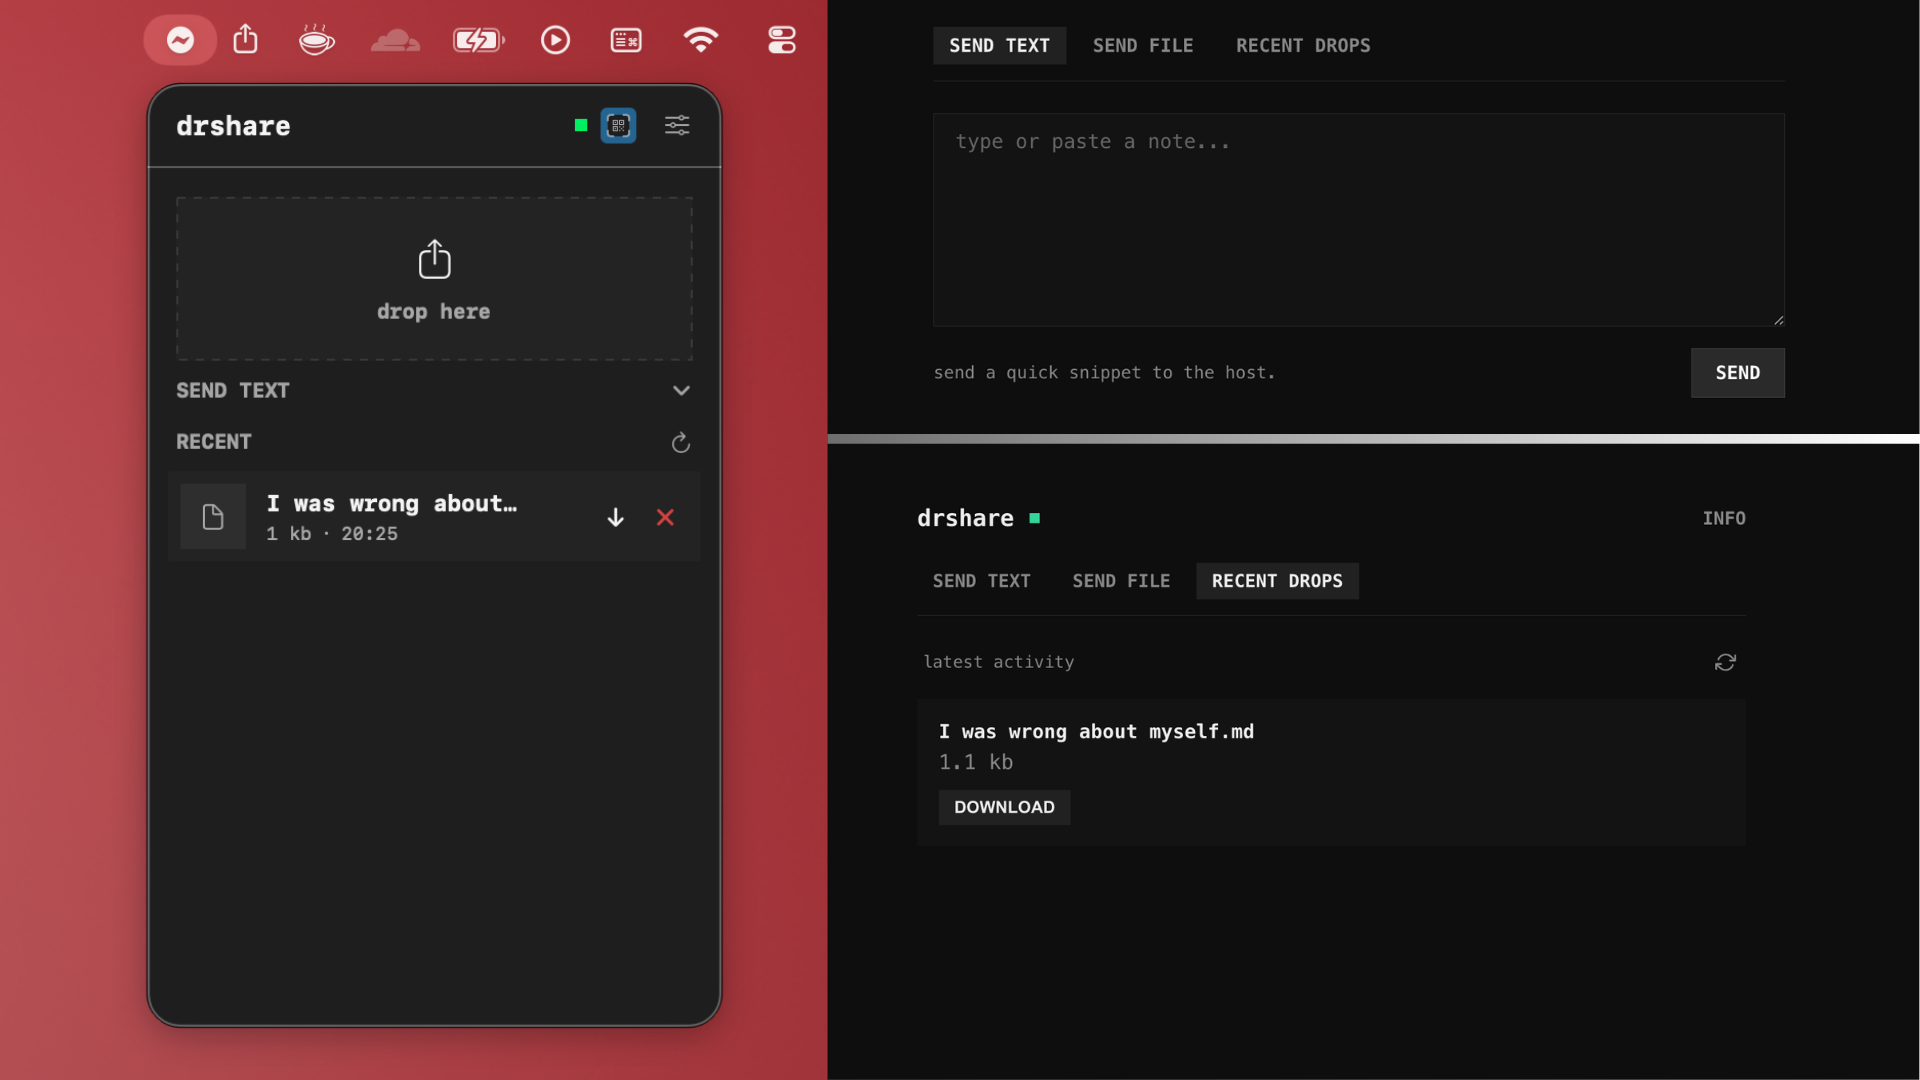Image resolution: width=1920 pixels, height=1080 pixels.
Task: Expand the SEND TEXT section chevron
Action: (681, 391)
